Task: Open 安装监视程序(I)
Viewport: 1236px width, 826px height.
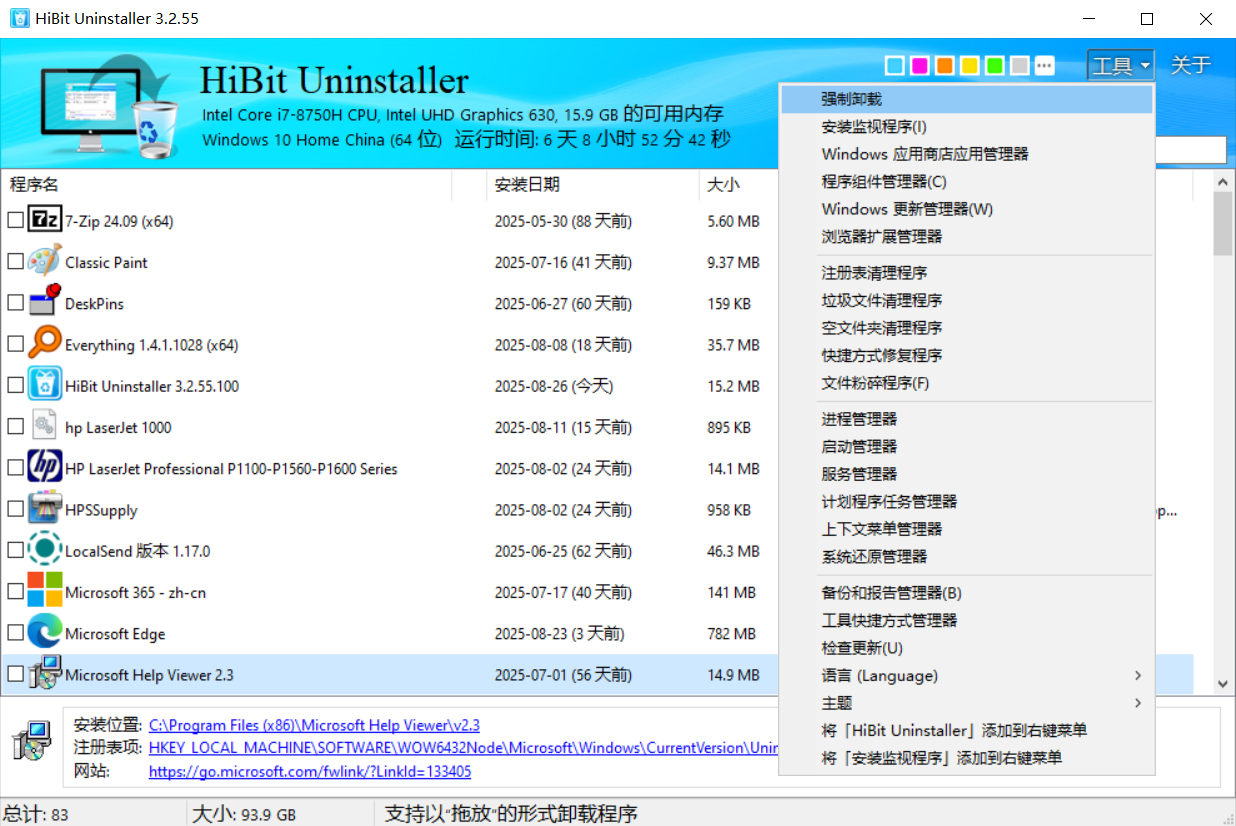Action: (x=966, y=127)
